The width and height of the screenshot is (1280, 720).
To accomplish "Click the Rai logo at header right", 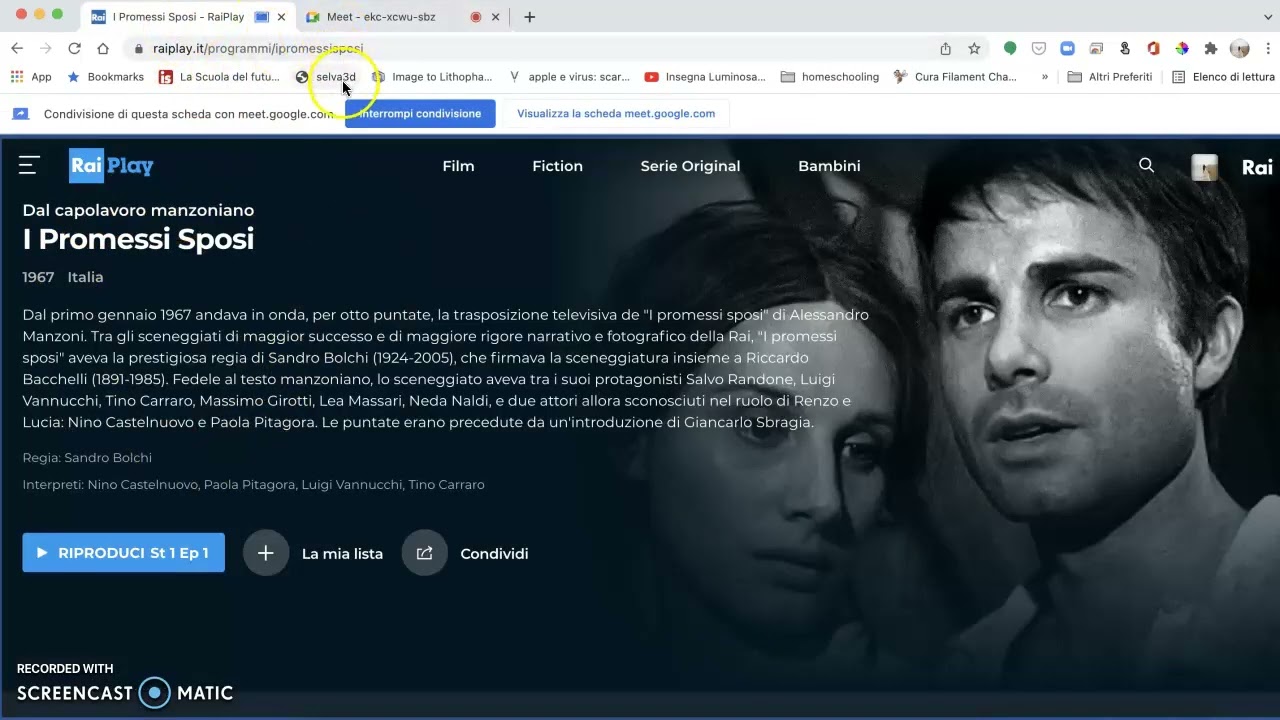I will (x=1257, y=167).
